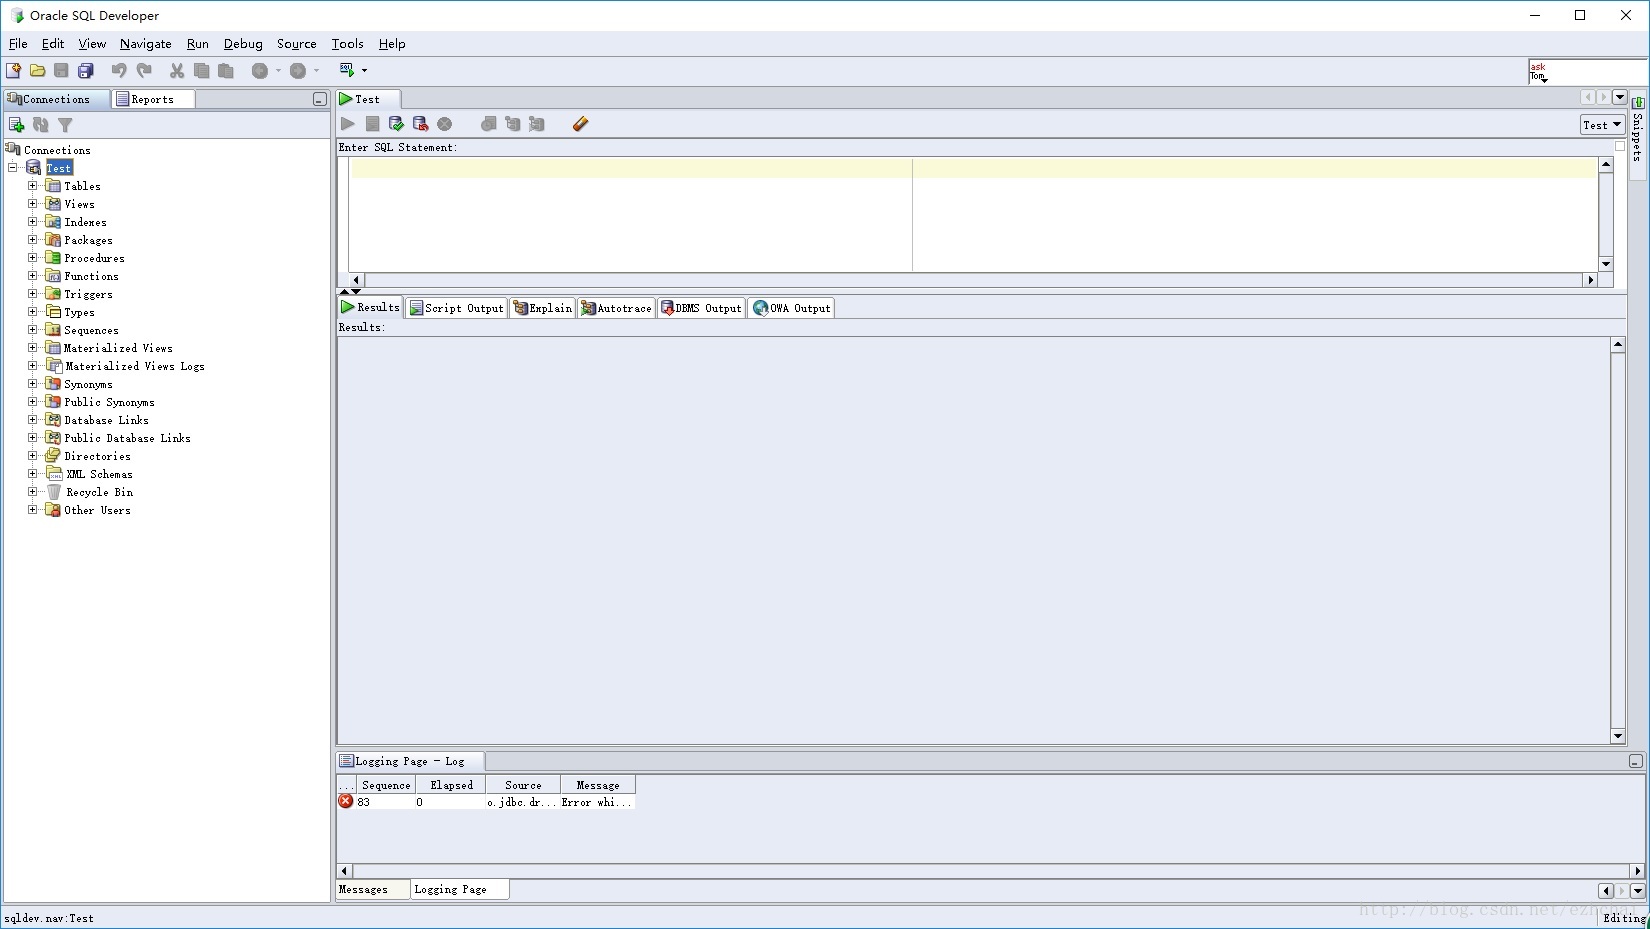Viewport: 1650px width, 929px height.
Task: Click the Undo arrow icon
Action: pos(119,70)
